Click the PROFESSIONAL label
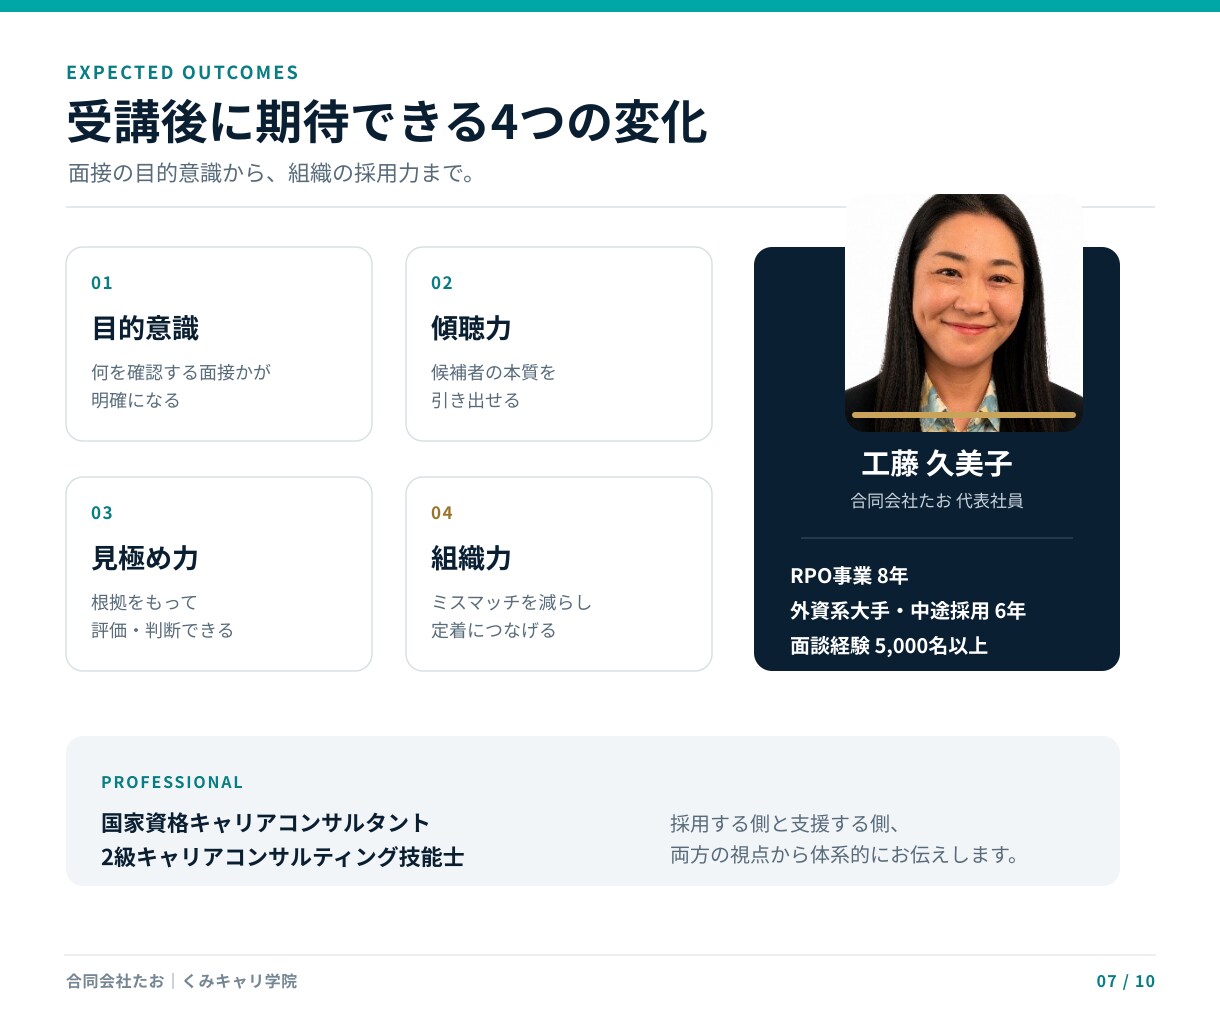Image resolution: width=1220 pixels, height=1016 pixels. coord(172,782)
